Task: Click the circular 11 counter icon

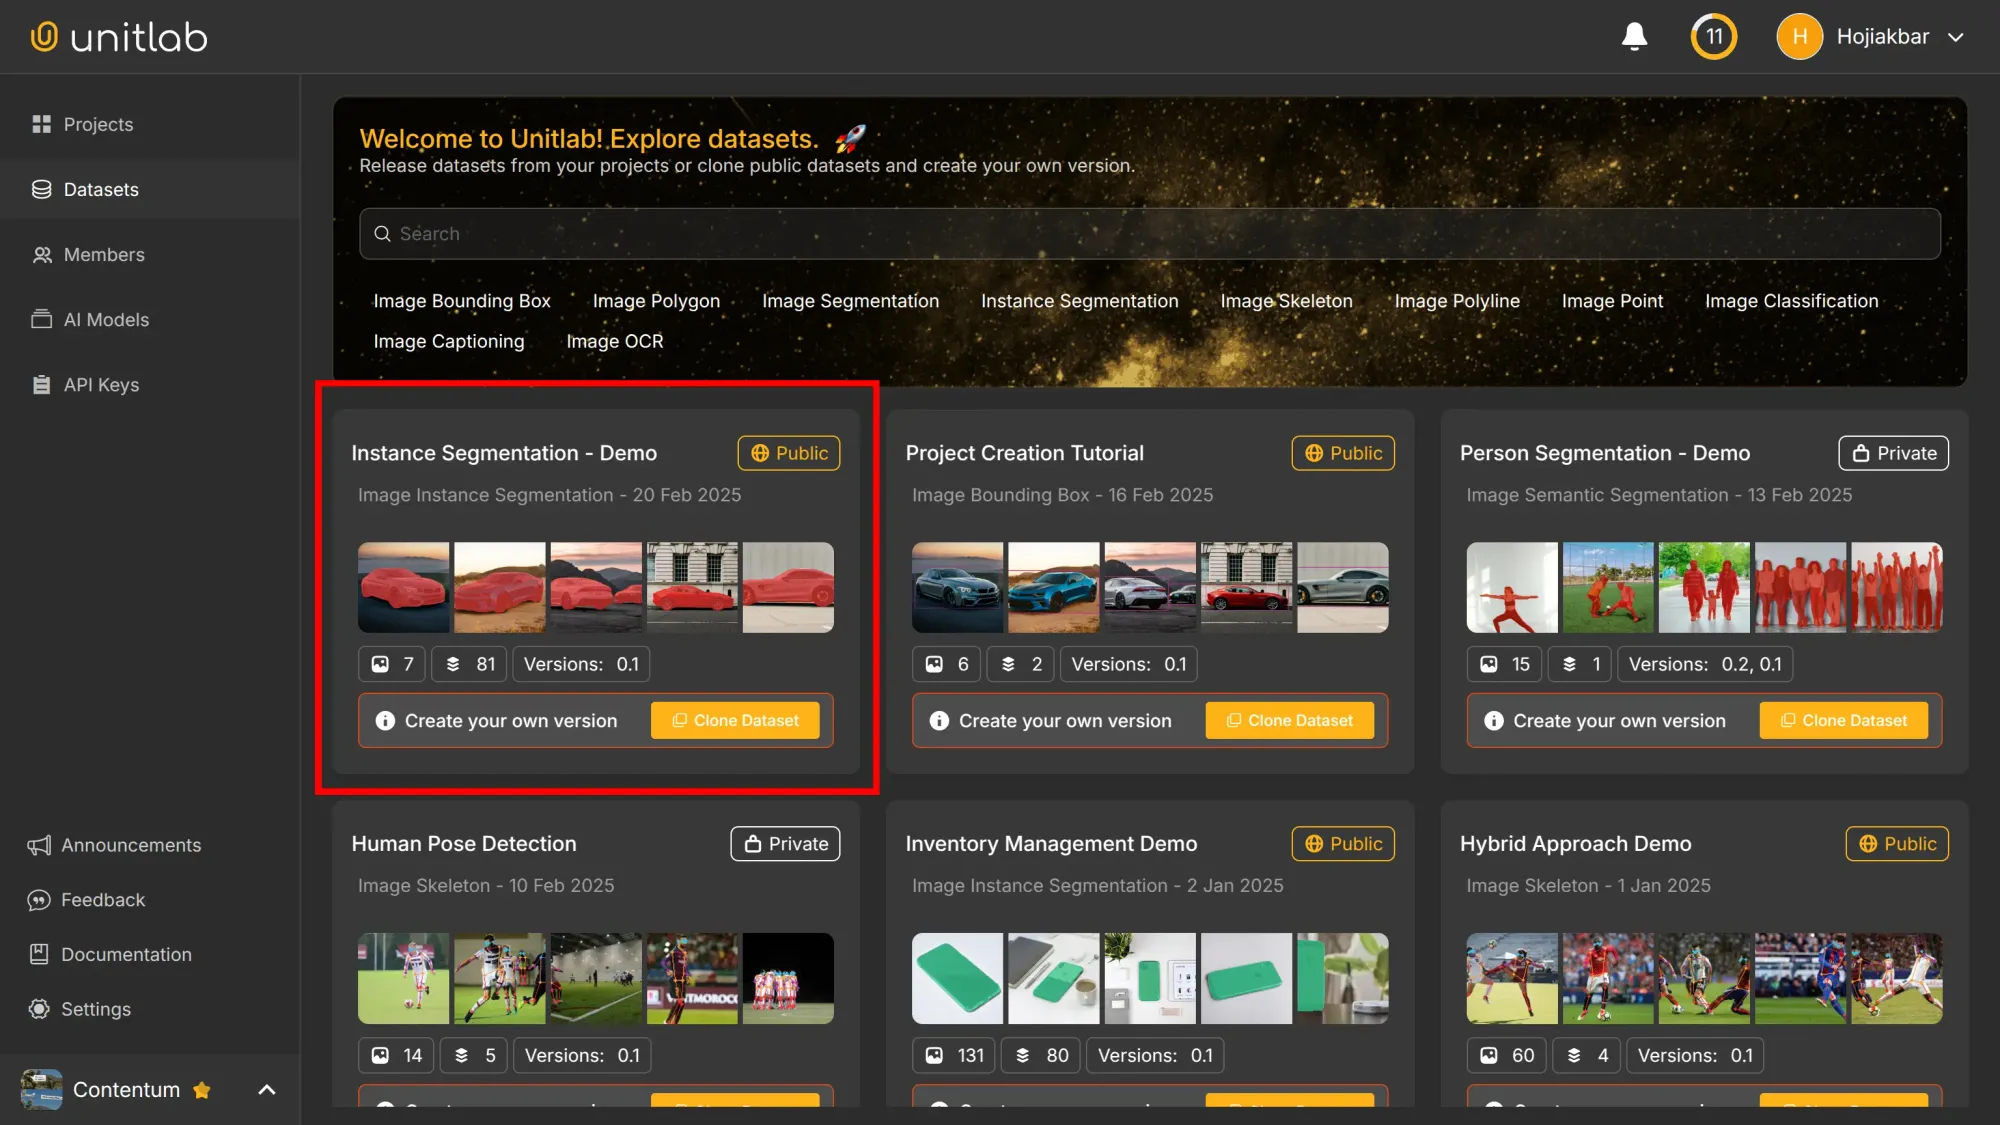Action: click(1713, 37)
